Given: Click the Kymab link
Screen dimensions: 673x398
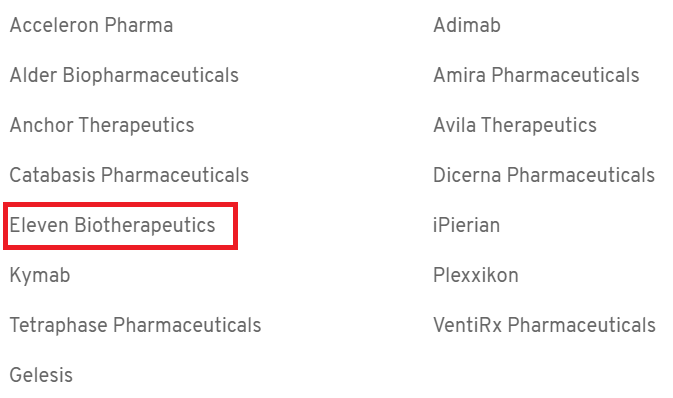Looking at the screenshot, I should click(40, 276).
